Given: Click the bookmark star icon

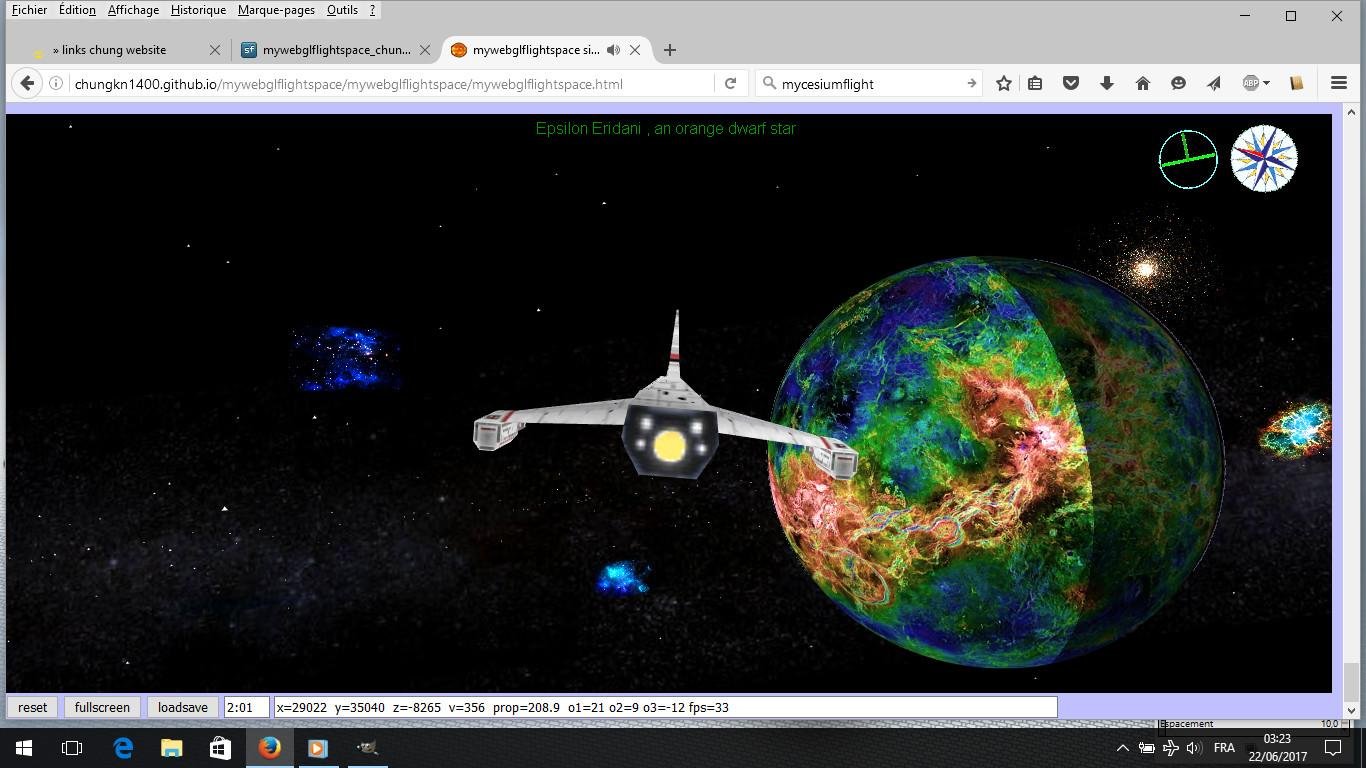Looking at the screenshot, I should (x=1003, y=83).
